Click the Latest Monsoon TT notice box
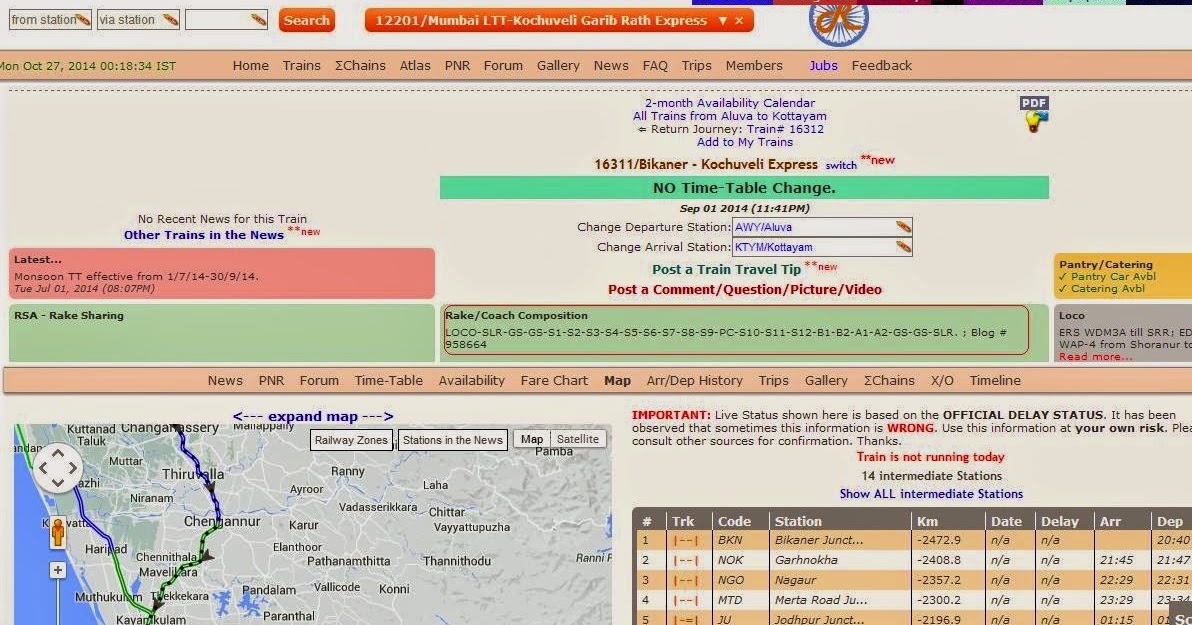 pyautogui.click(x=222, y=273)
